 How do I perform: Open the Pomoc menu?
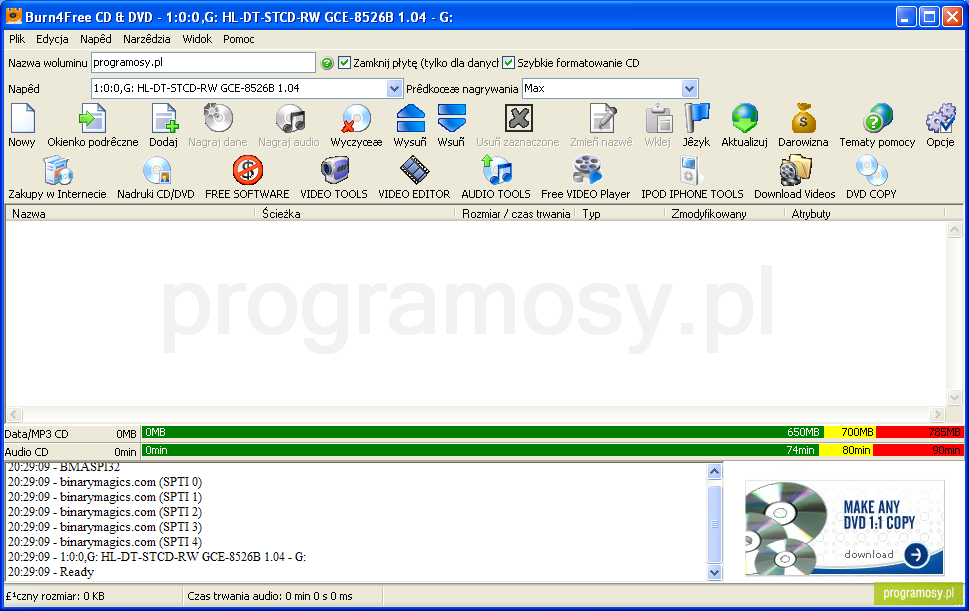click(x=239, y=39)
